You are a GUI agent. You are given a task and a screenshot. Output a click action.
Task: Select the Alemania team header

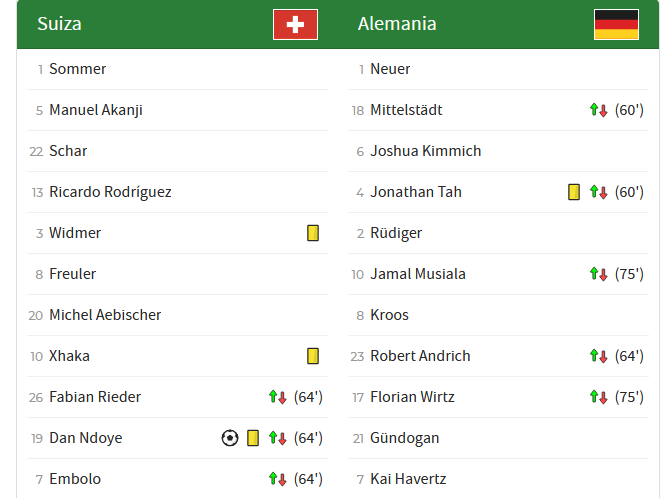coord(397,24)
